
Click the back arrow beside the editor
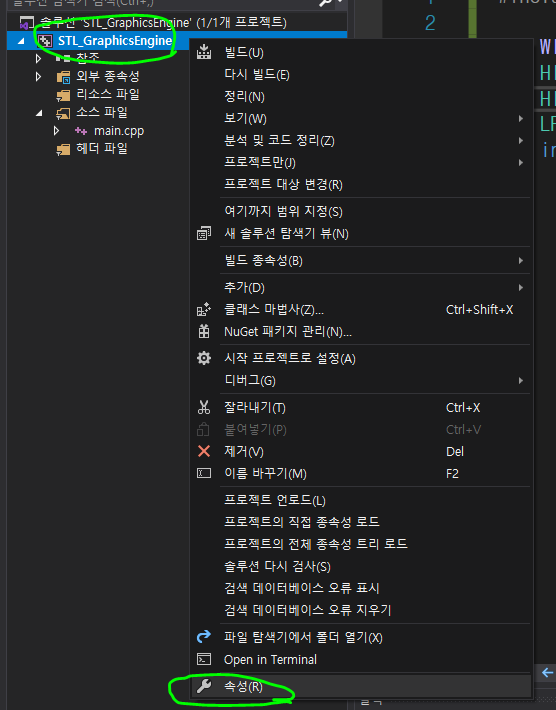pyautogui.click(x=547, y=672)
